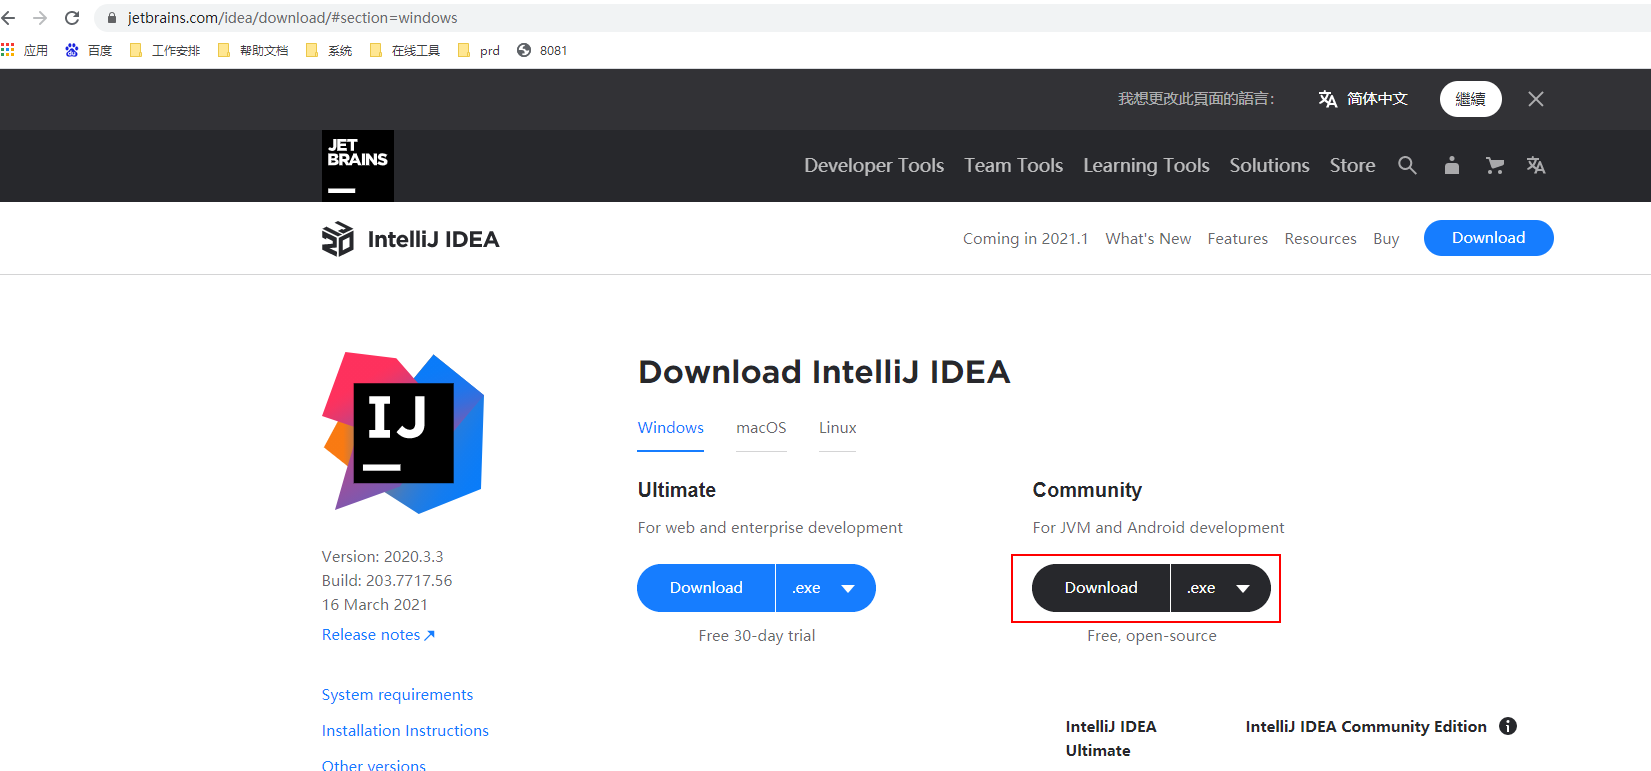Download the Ultimate edition
Viewport: 1651px width, 771px height.
pos(706,588)
